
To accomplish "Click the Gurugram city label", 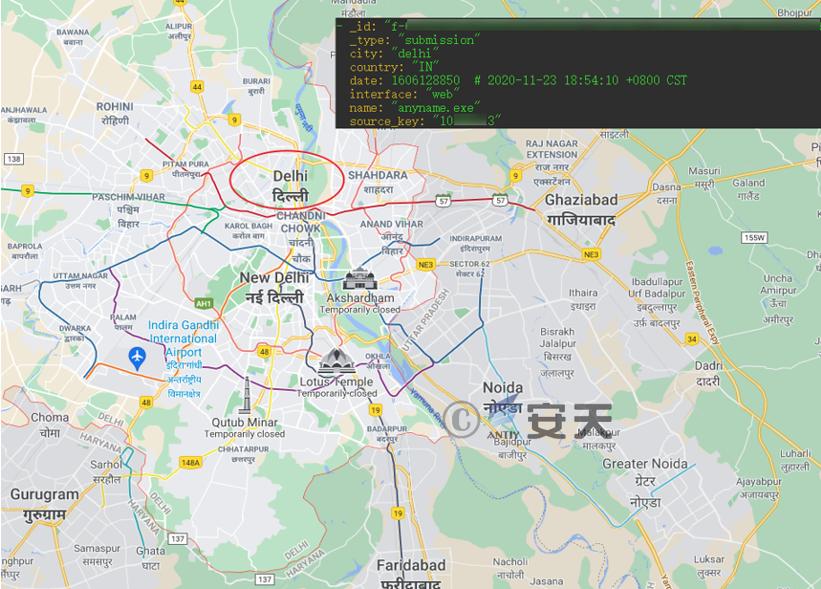I will (x=45, y=505).
